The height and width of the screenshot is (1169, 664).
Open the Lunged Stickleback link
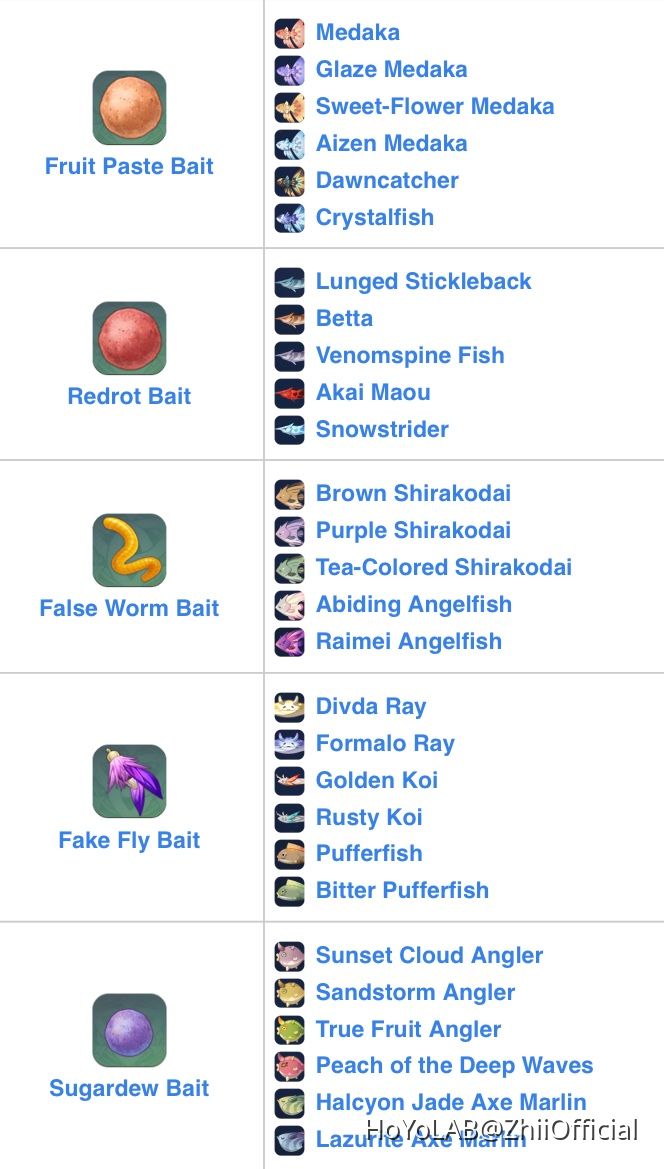pyautogui.click(x=423, y=281)
